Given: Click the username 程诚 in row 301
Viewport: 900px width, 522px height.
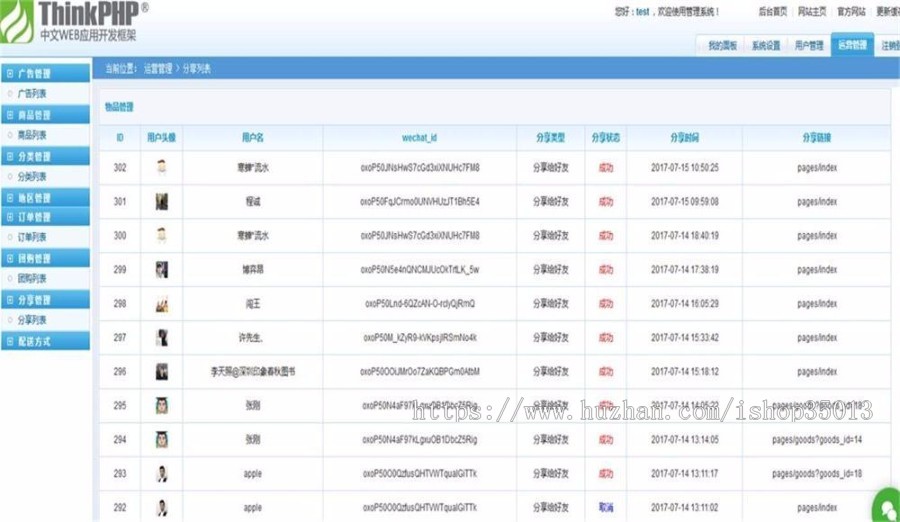Looking at the screenshot, I should [253, 202].
